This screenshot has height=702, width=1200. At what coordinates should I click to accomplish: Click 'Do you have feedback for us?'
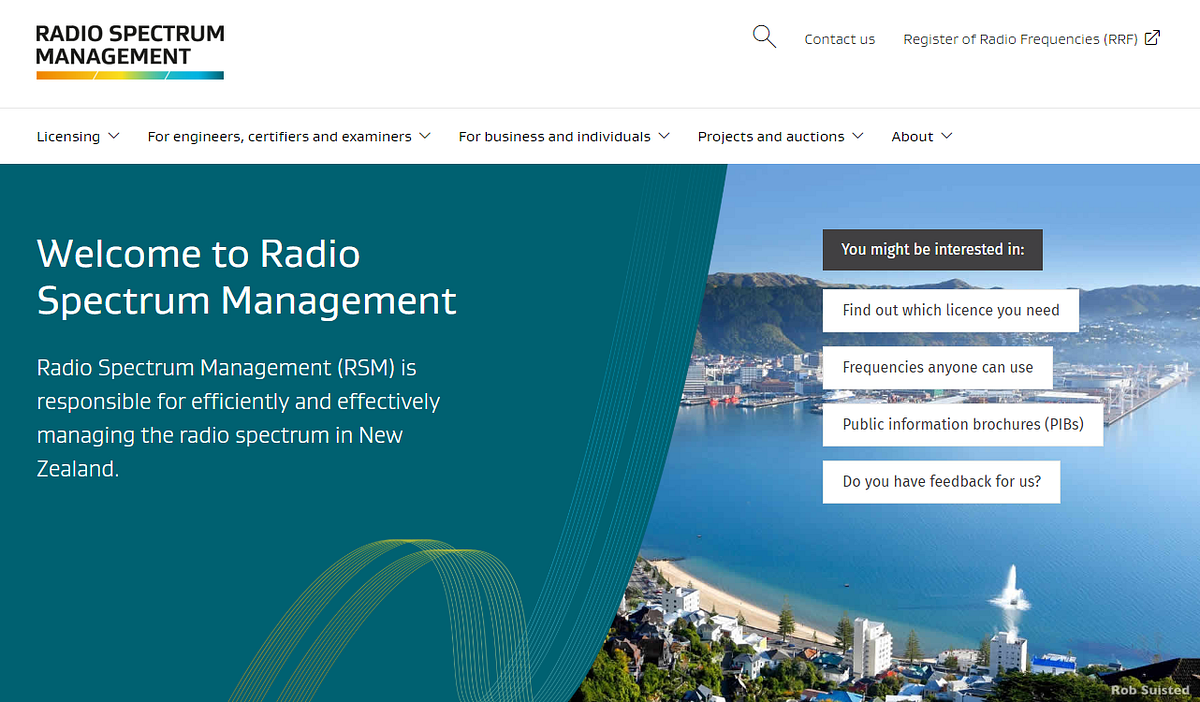940,481
